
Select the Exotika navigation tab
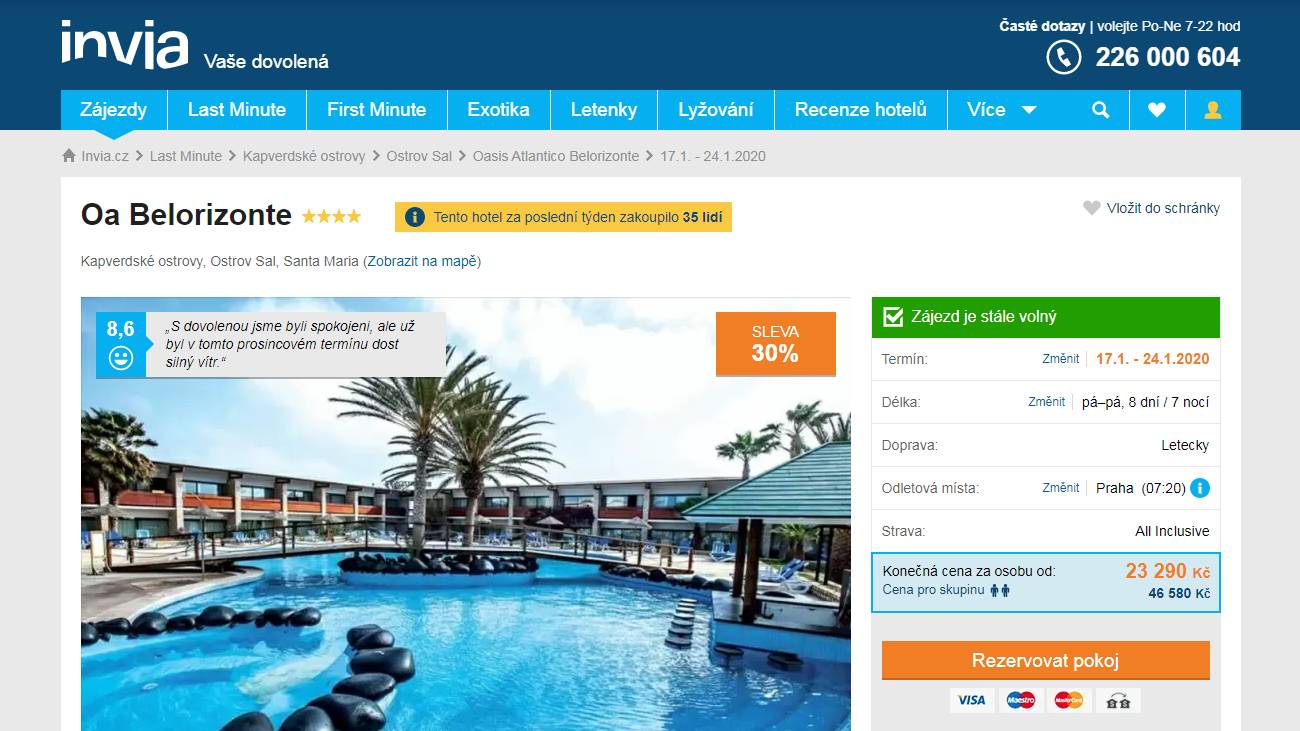pos(499,110)
